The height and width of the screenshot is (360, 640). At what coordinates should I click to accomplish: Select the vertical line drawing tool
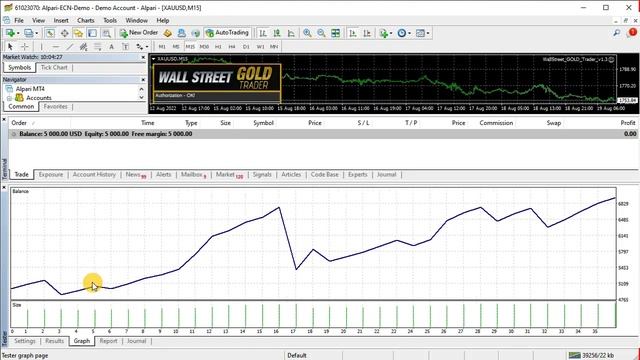(x=41, y=47)
